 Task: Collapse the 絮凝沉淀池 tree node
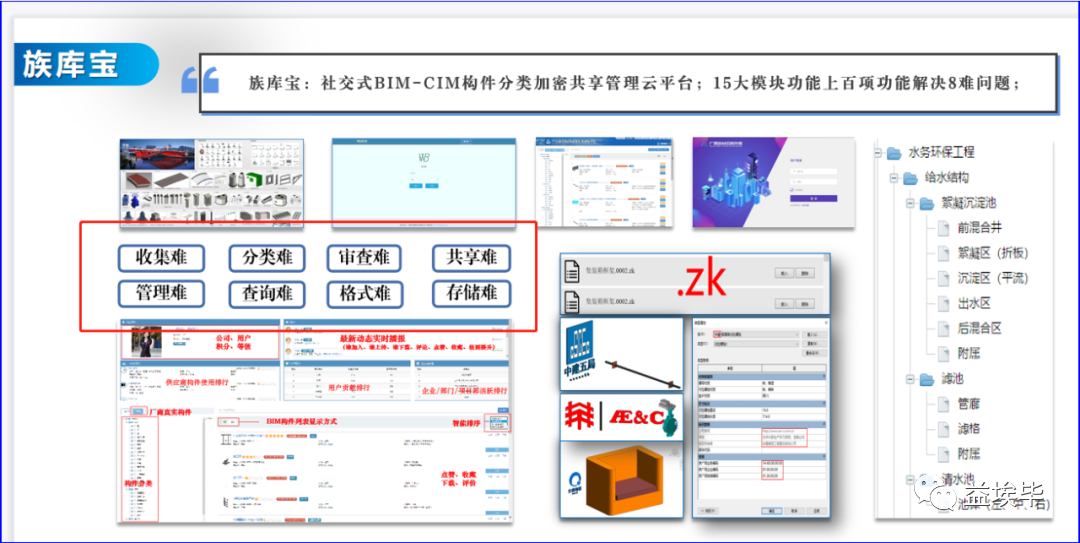click(x=911, y=203)
